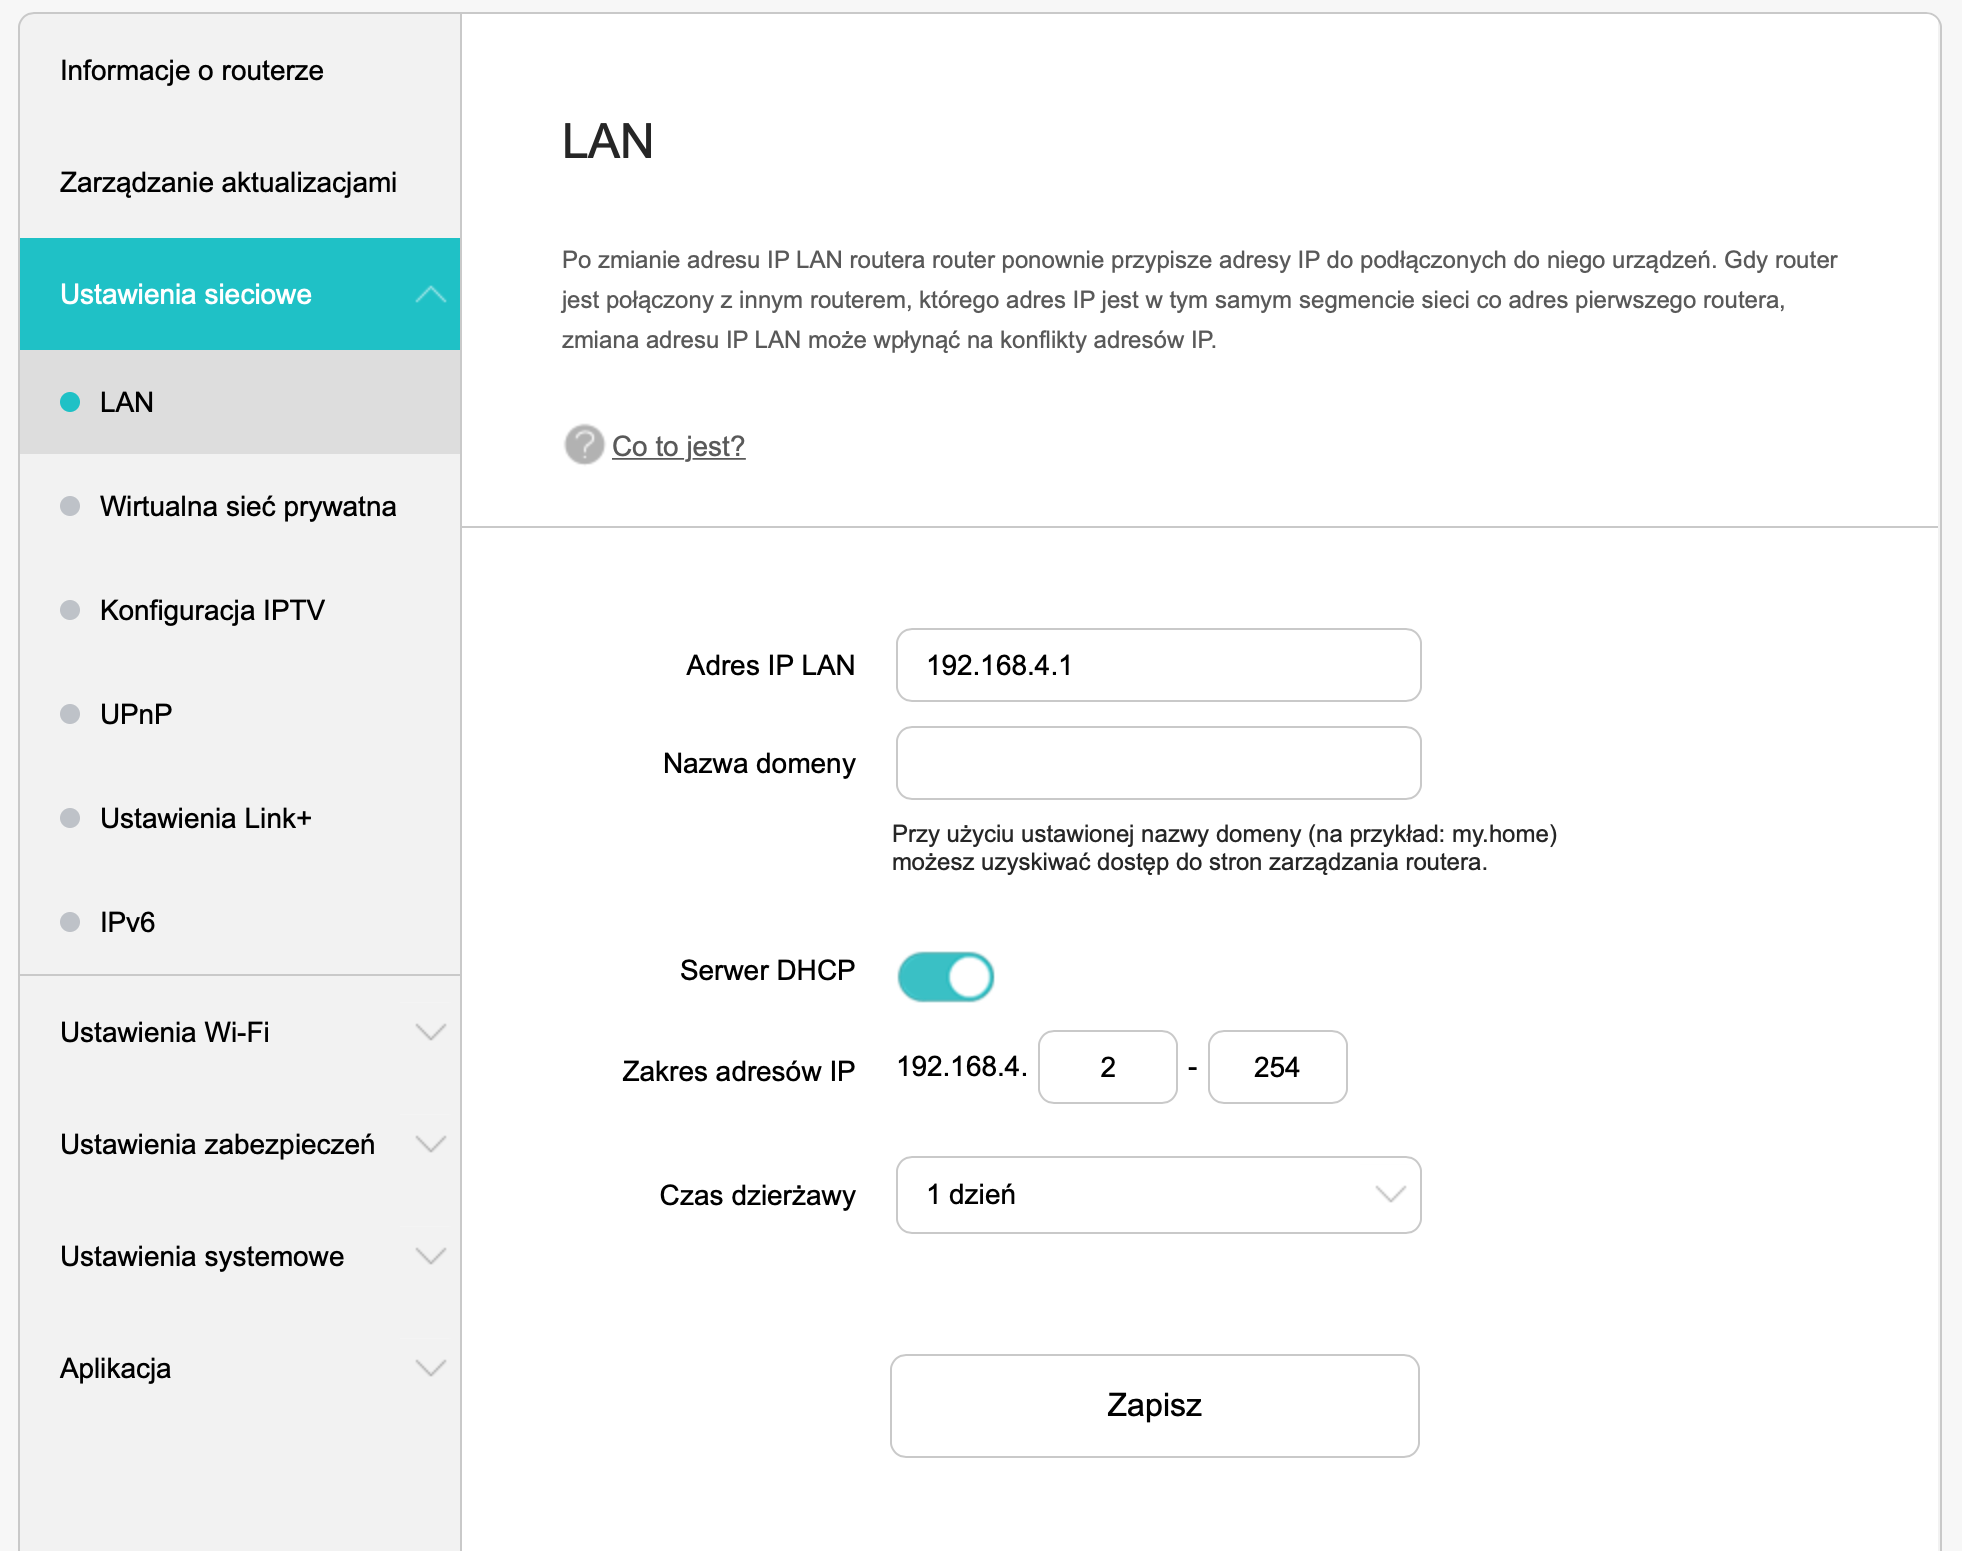
Task: Click the Adres IP LAN input field
Action: [1158, 665]
